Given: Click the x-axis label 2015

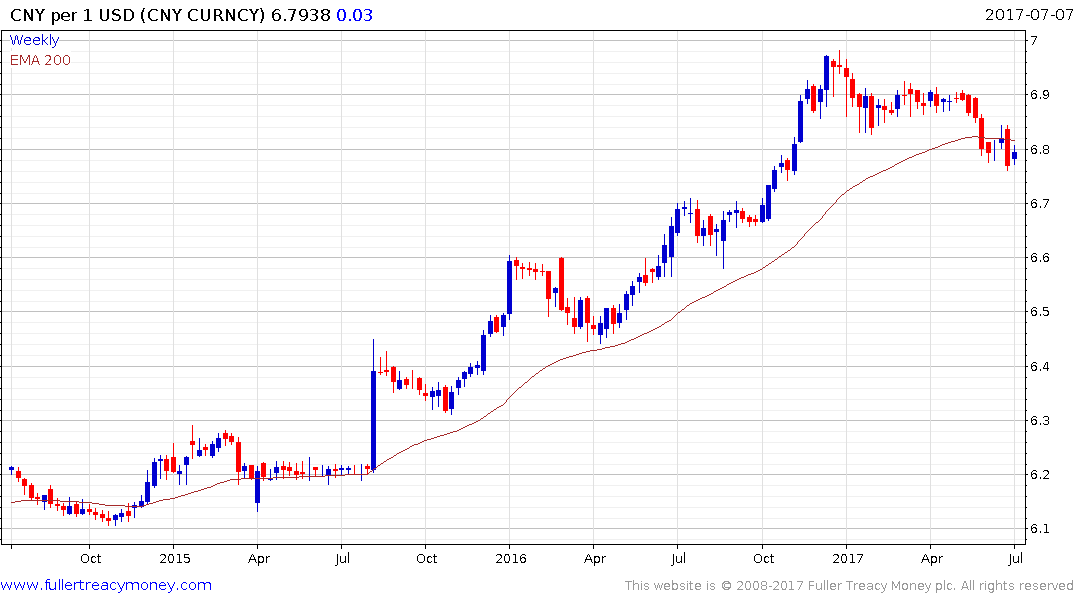Looking at the screenshot, I should [175, 558].
